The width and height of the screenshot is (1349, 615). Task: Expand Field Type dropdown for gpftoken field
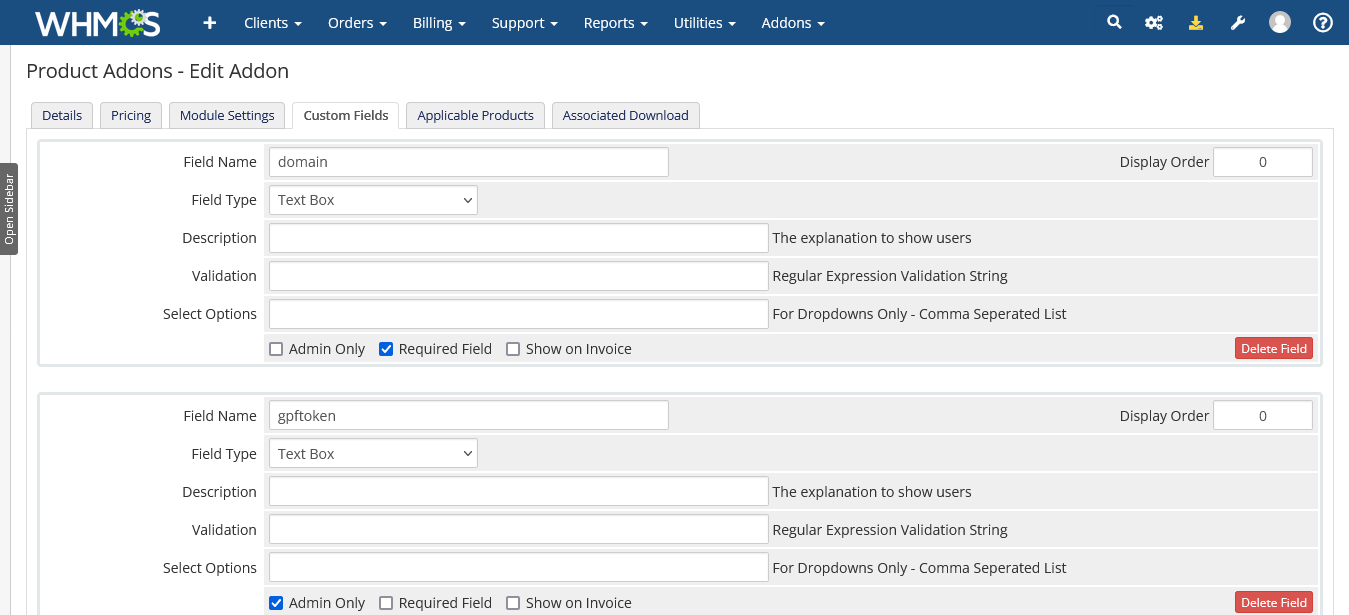pos(373,454)
